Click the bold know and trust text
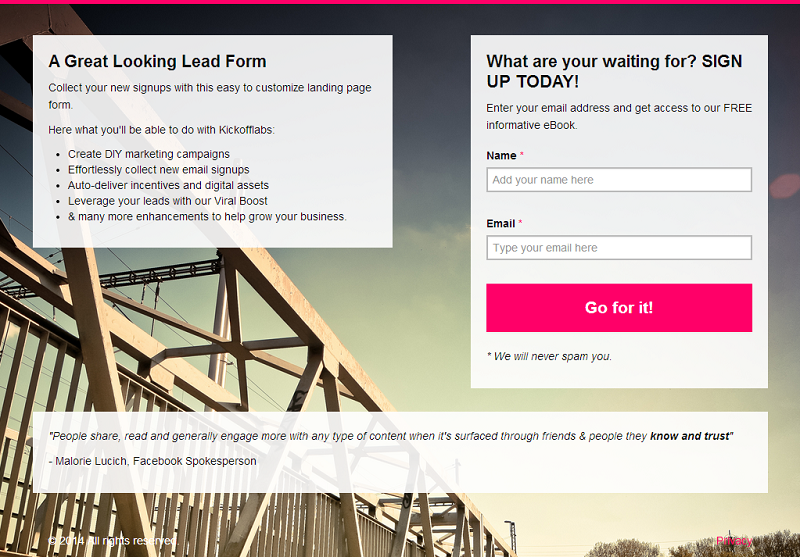 tap(690, 437)
